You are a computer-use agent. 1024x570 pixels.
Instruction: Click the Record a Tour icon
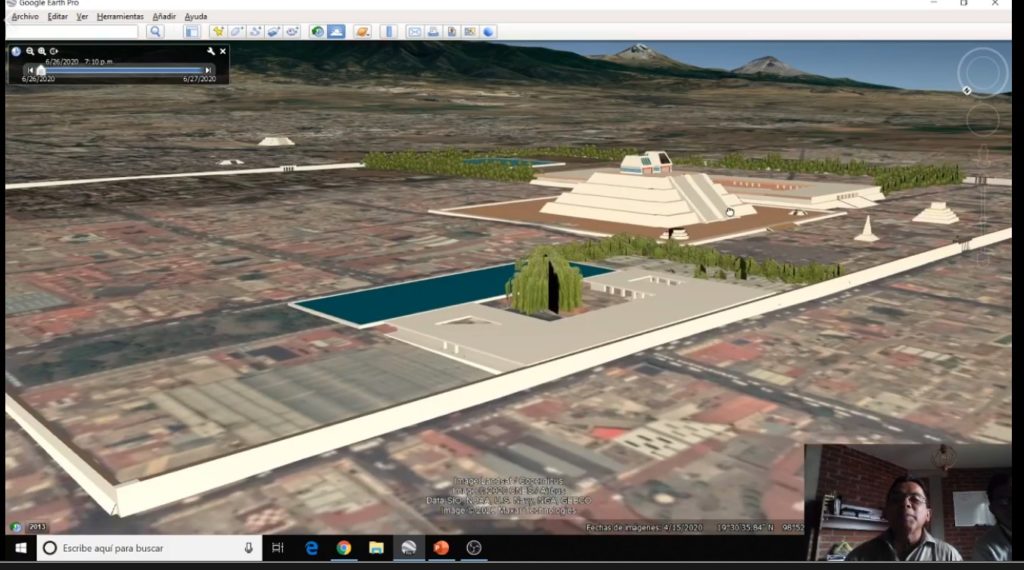point(292,32)
